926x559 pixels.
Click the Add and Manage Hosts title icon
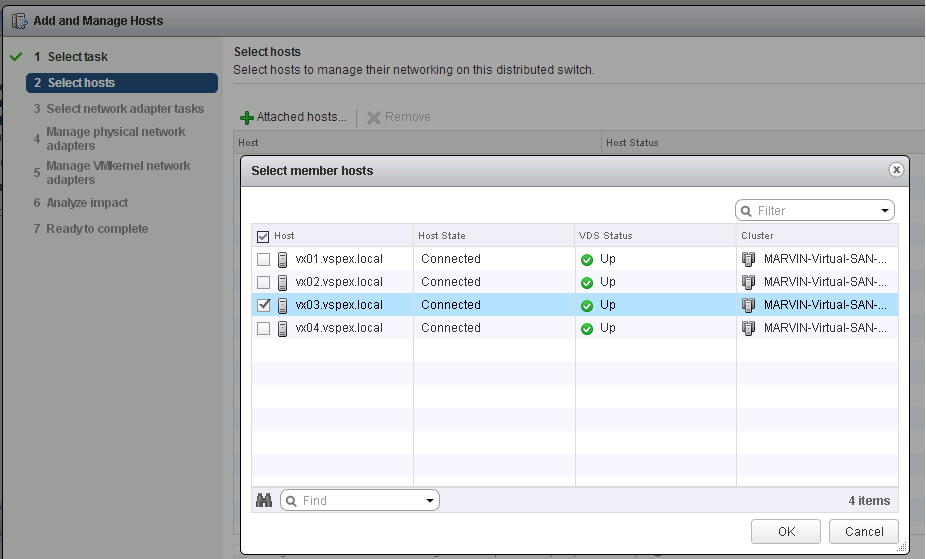pos(18,20)
